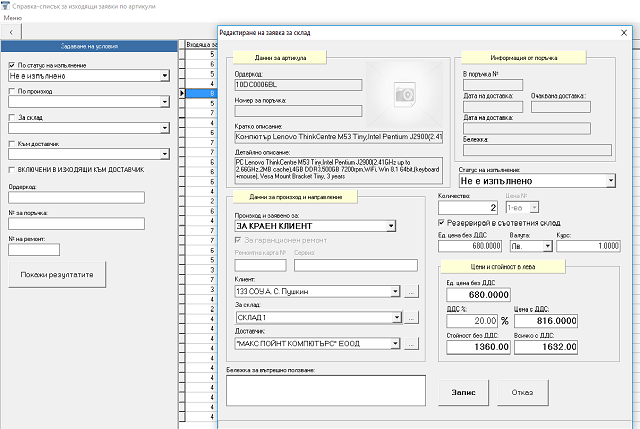
Task: Toggle 'Резервирай в съответния склад' checkbox
Action: [x=441, y=223]
